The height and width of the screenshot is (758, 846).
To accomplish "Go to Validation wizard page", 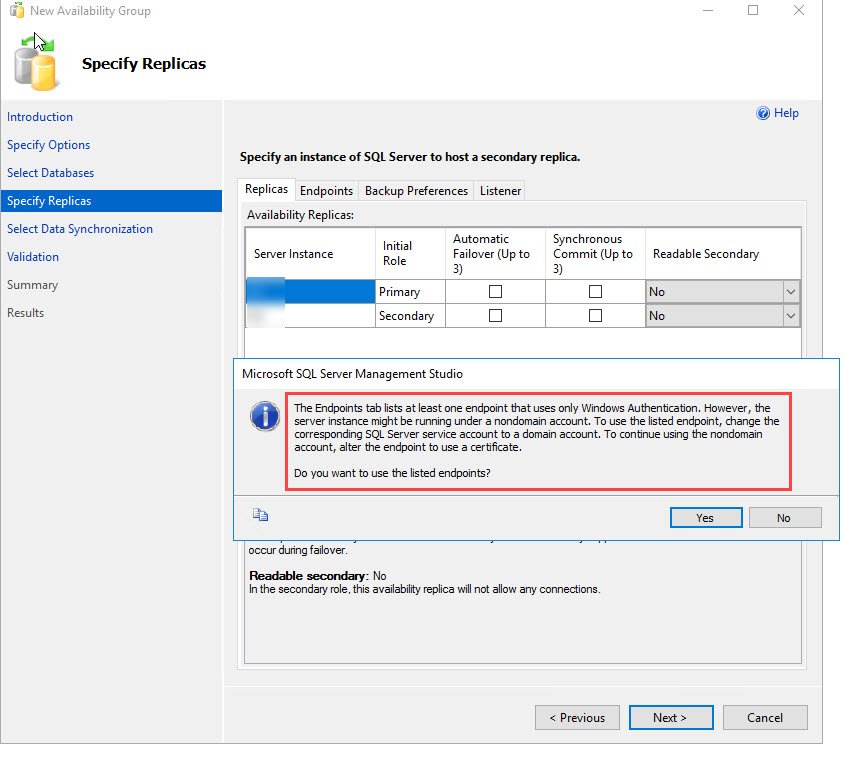I will [x=33, y=257].
